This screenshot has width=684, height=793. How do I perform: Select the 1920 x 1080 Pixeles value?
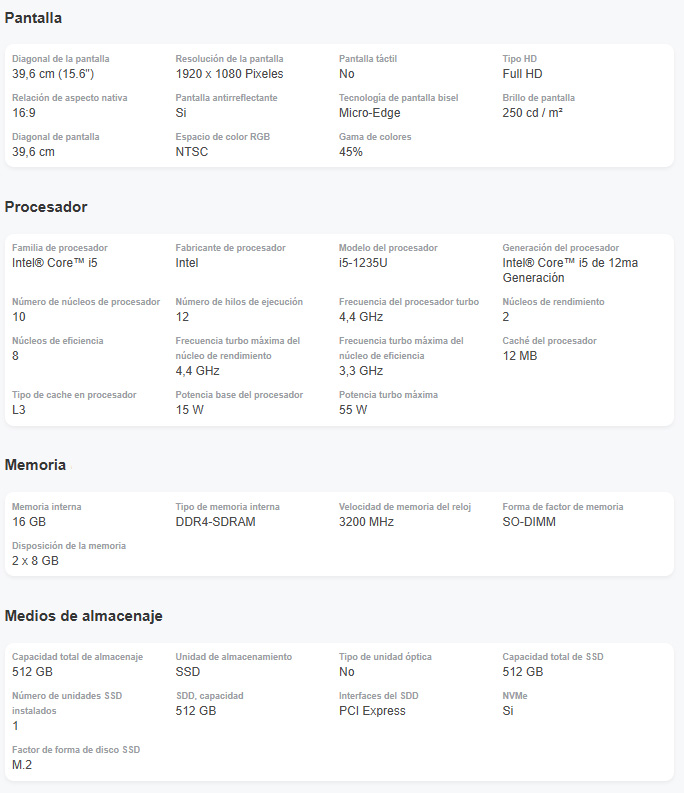229,74
